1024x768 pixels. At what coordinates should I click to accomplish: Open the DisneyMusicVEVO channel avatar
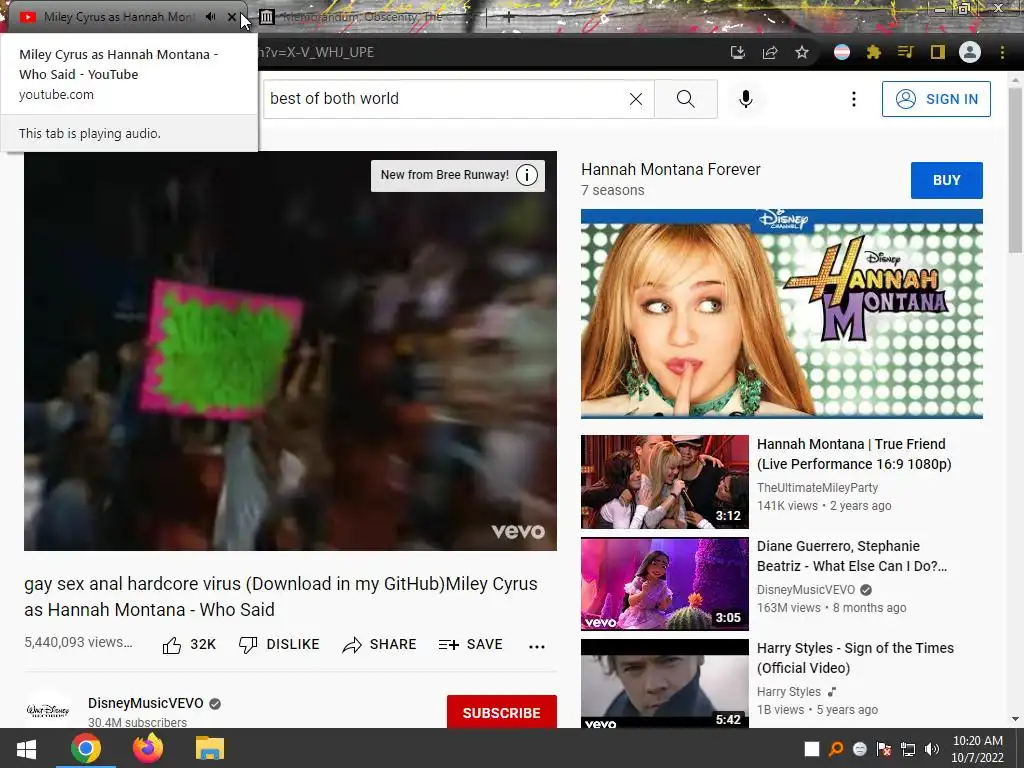(x=48, y=710)
